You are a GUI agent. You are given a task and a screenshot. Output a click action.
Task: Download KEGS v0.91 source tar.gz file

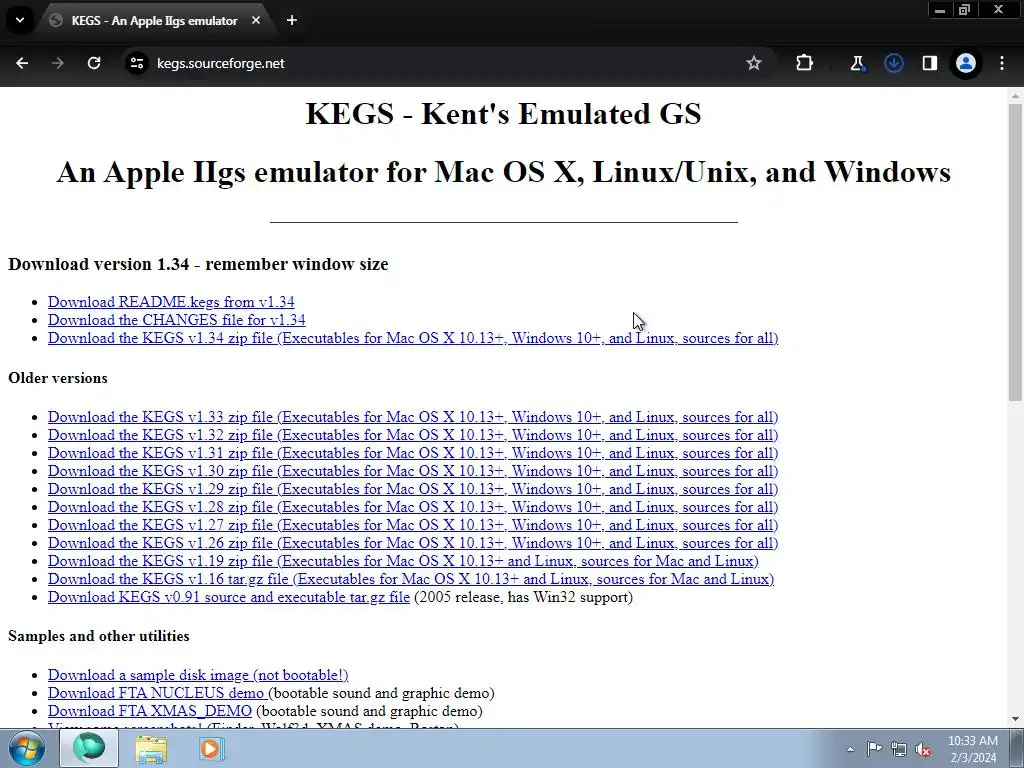pyautogui.click(x=229, y=597)
